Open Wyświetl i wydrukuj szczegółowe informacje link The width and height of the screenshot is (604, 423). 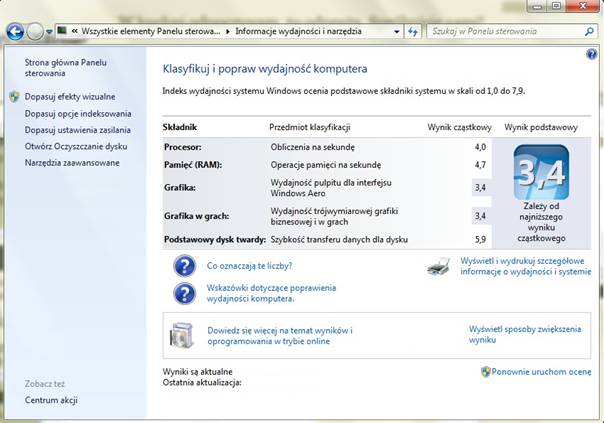point(526,266)
